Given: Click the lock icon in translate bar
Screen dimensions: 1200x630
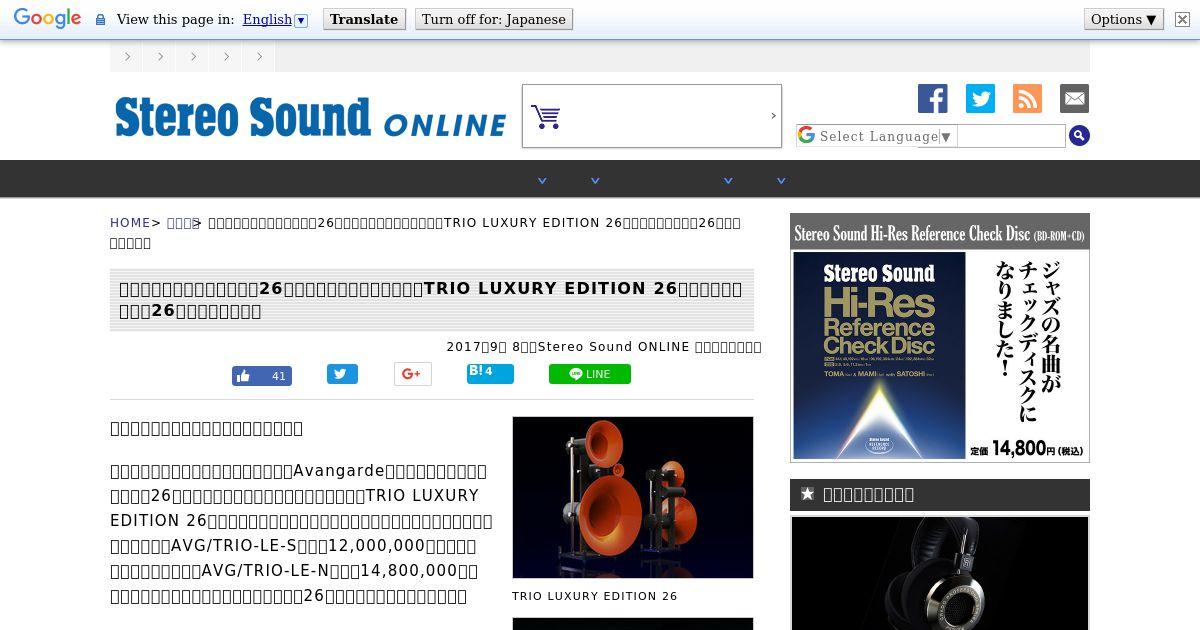Looking at the screenshot, I should (100, 20).
